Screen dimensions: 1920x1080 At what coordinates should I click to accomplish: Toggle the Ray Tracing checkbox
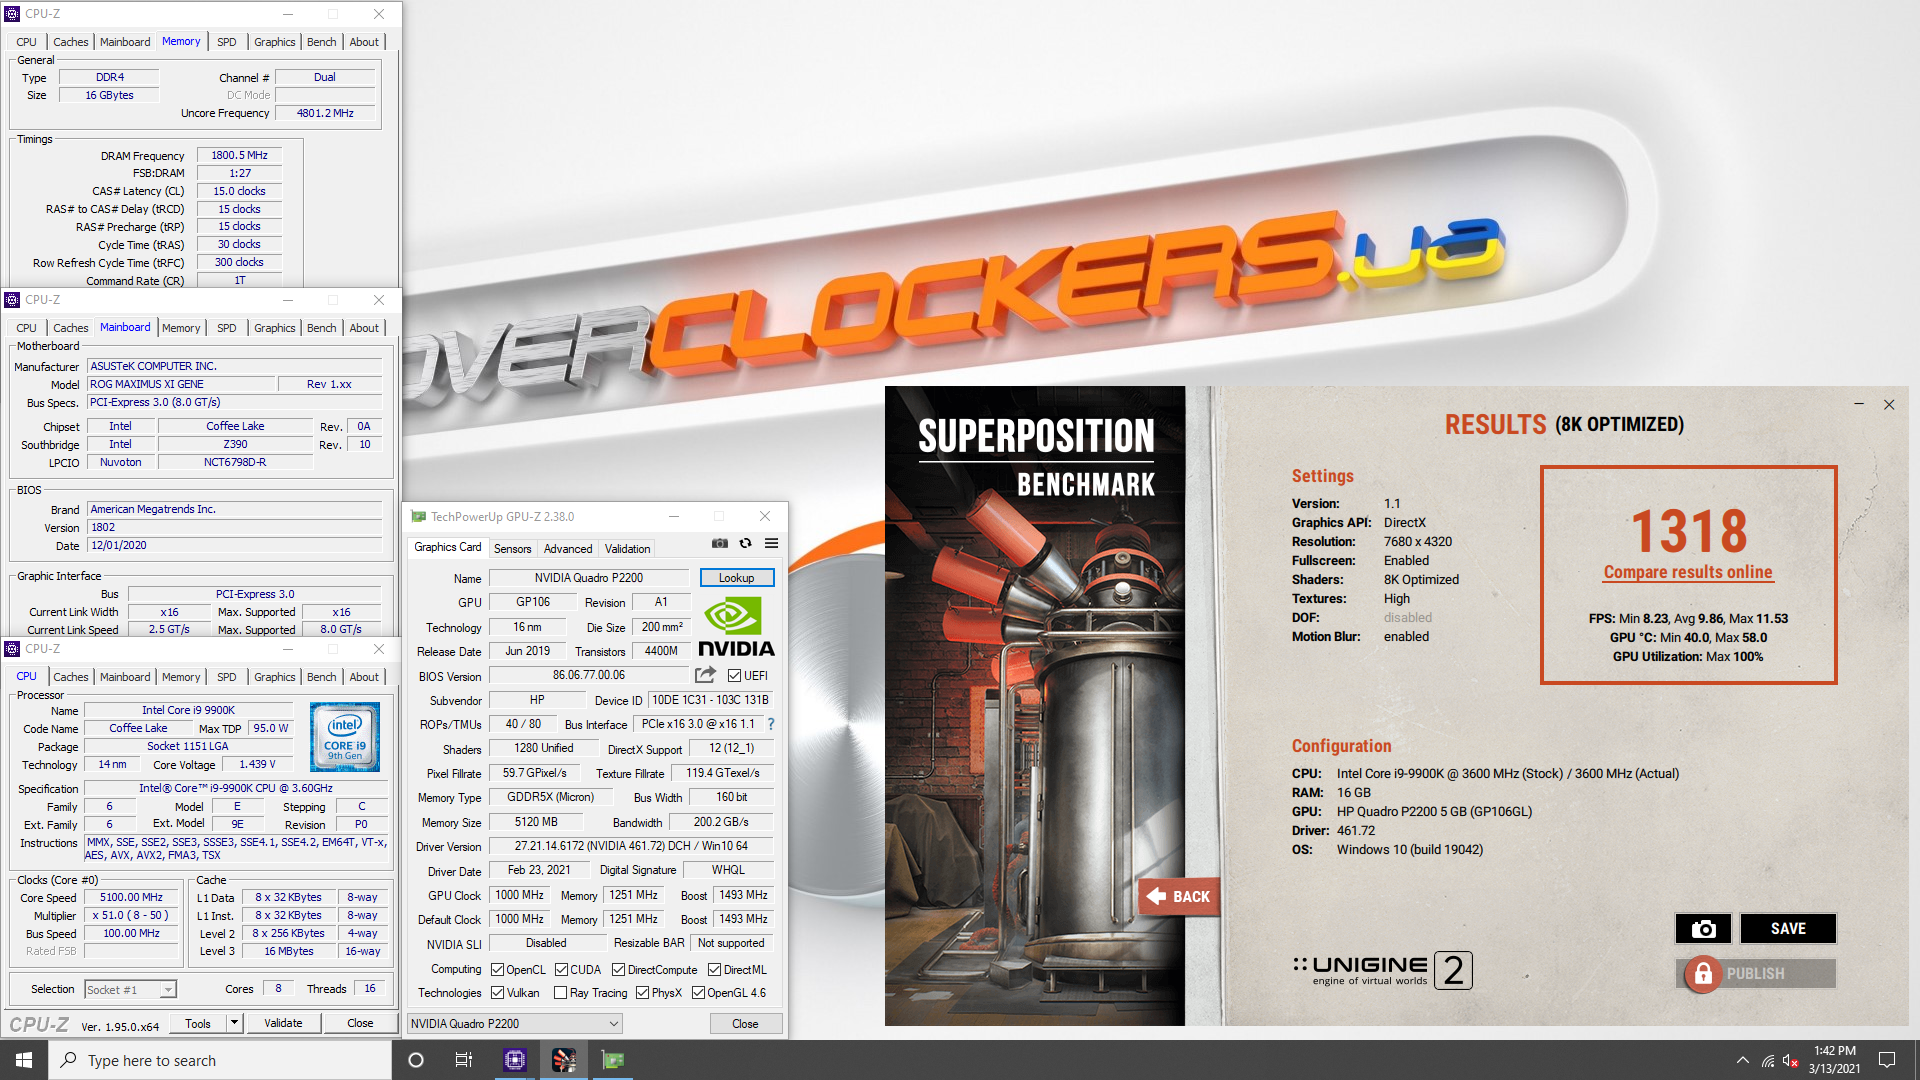pyautogui.click(x=560, y=992)
